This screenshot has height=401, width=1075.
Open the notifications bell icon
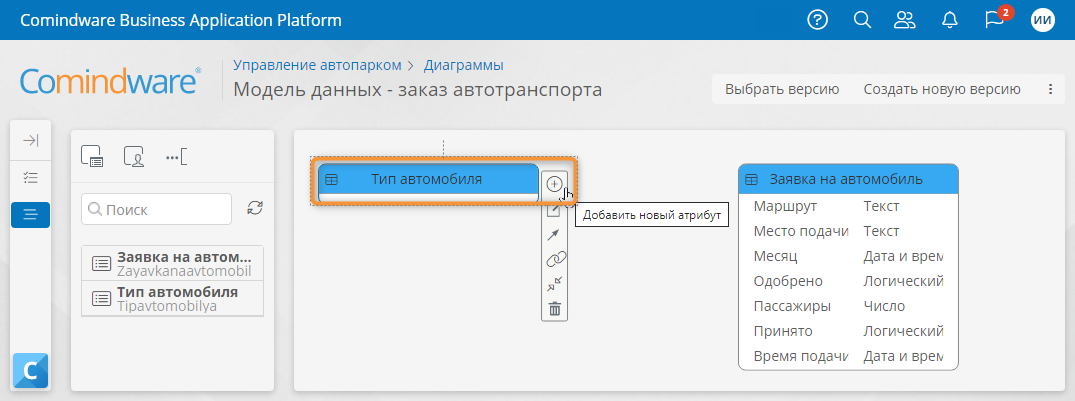tap(950, 21)
